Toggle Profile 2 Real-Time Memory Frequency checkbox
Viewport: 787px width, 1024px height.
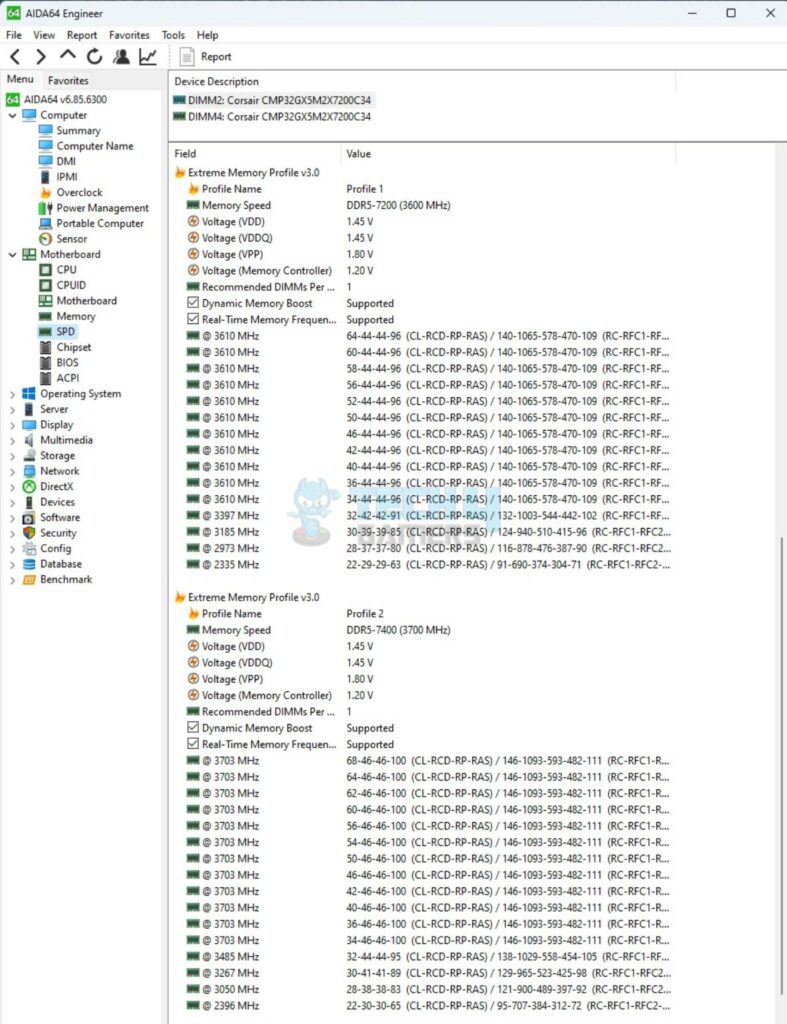click(193, 744)
